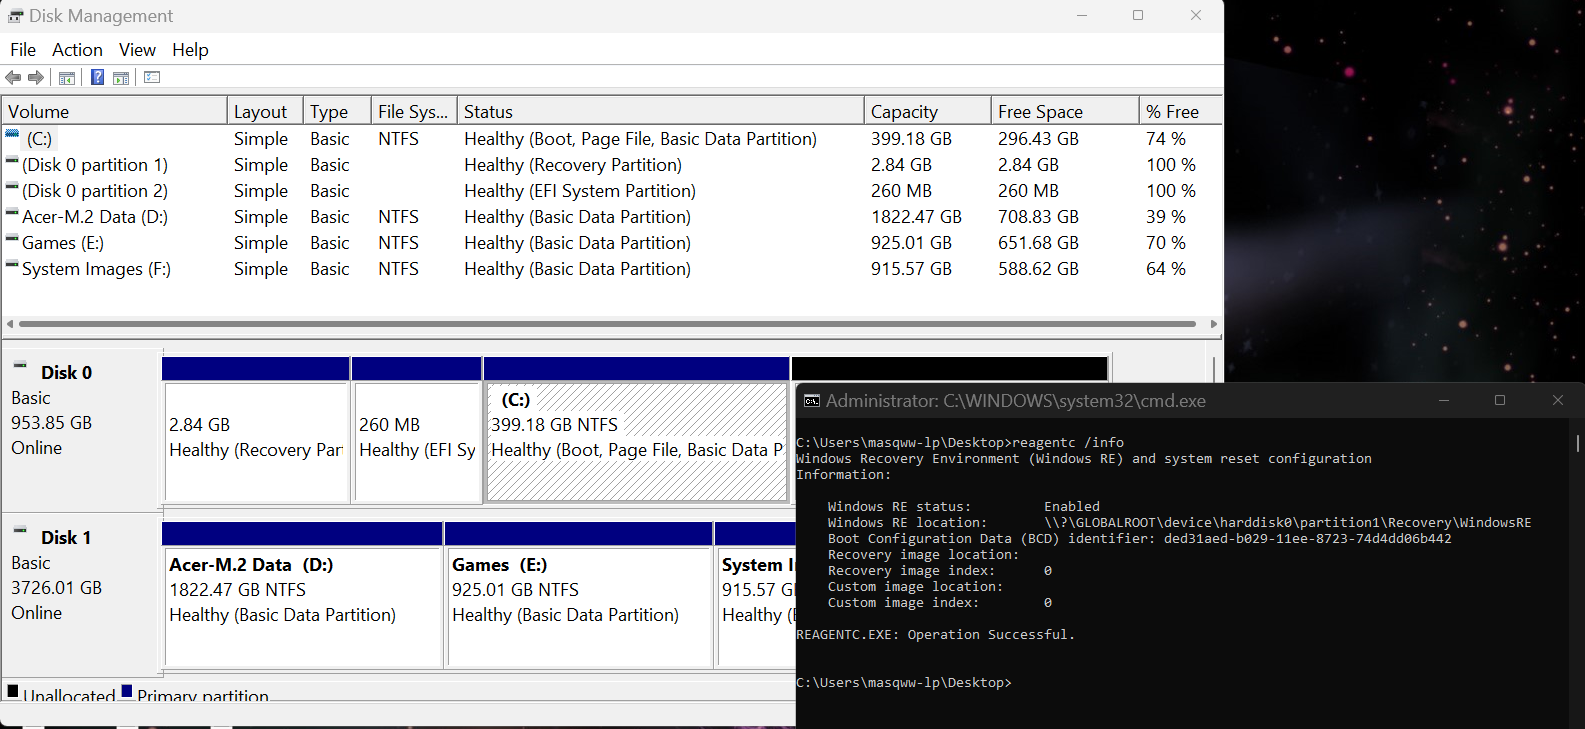Click the cmd.exe window title icon
Screen dimensions: 1585x729
pyautogui.click(x=812, y=401)
